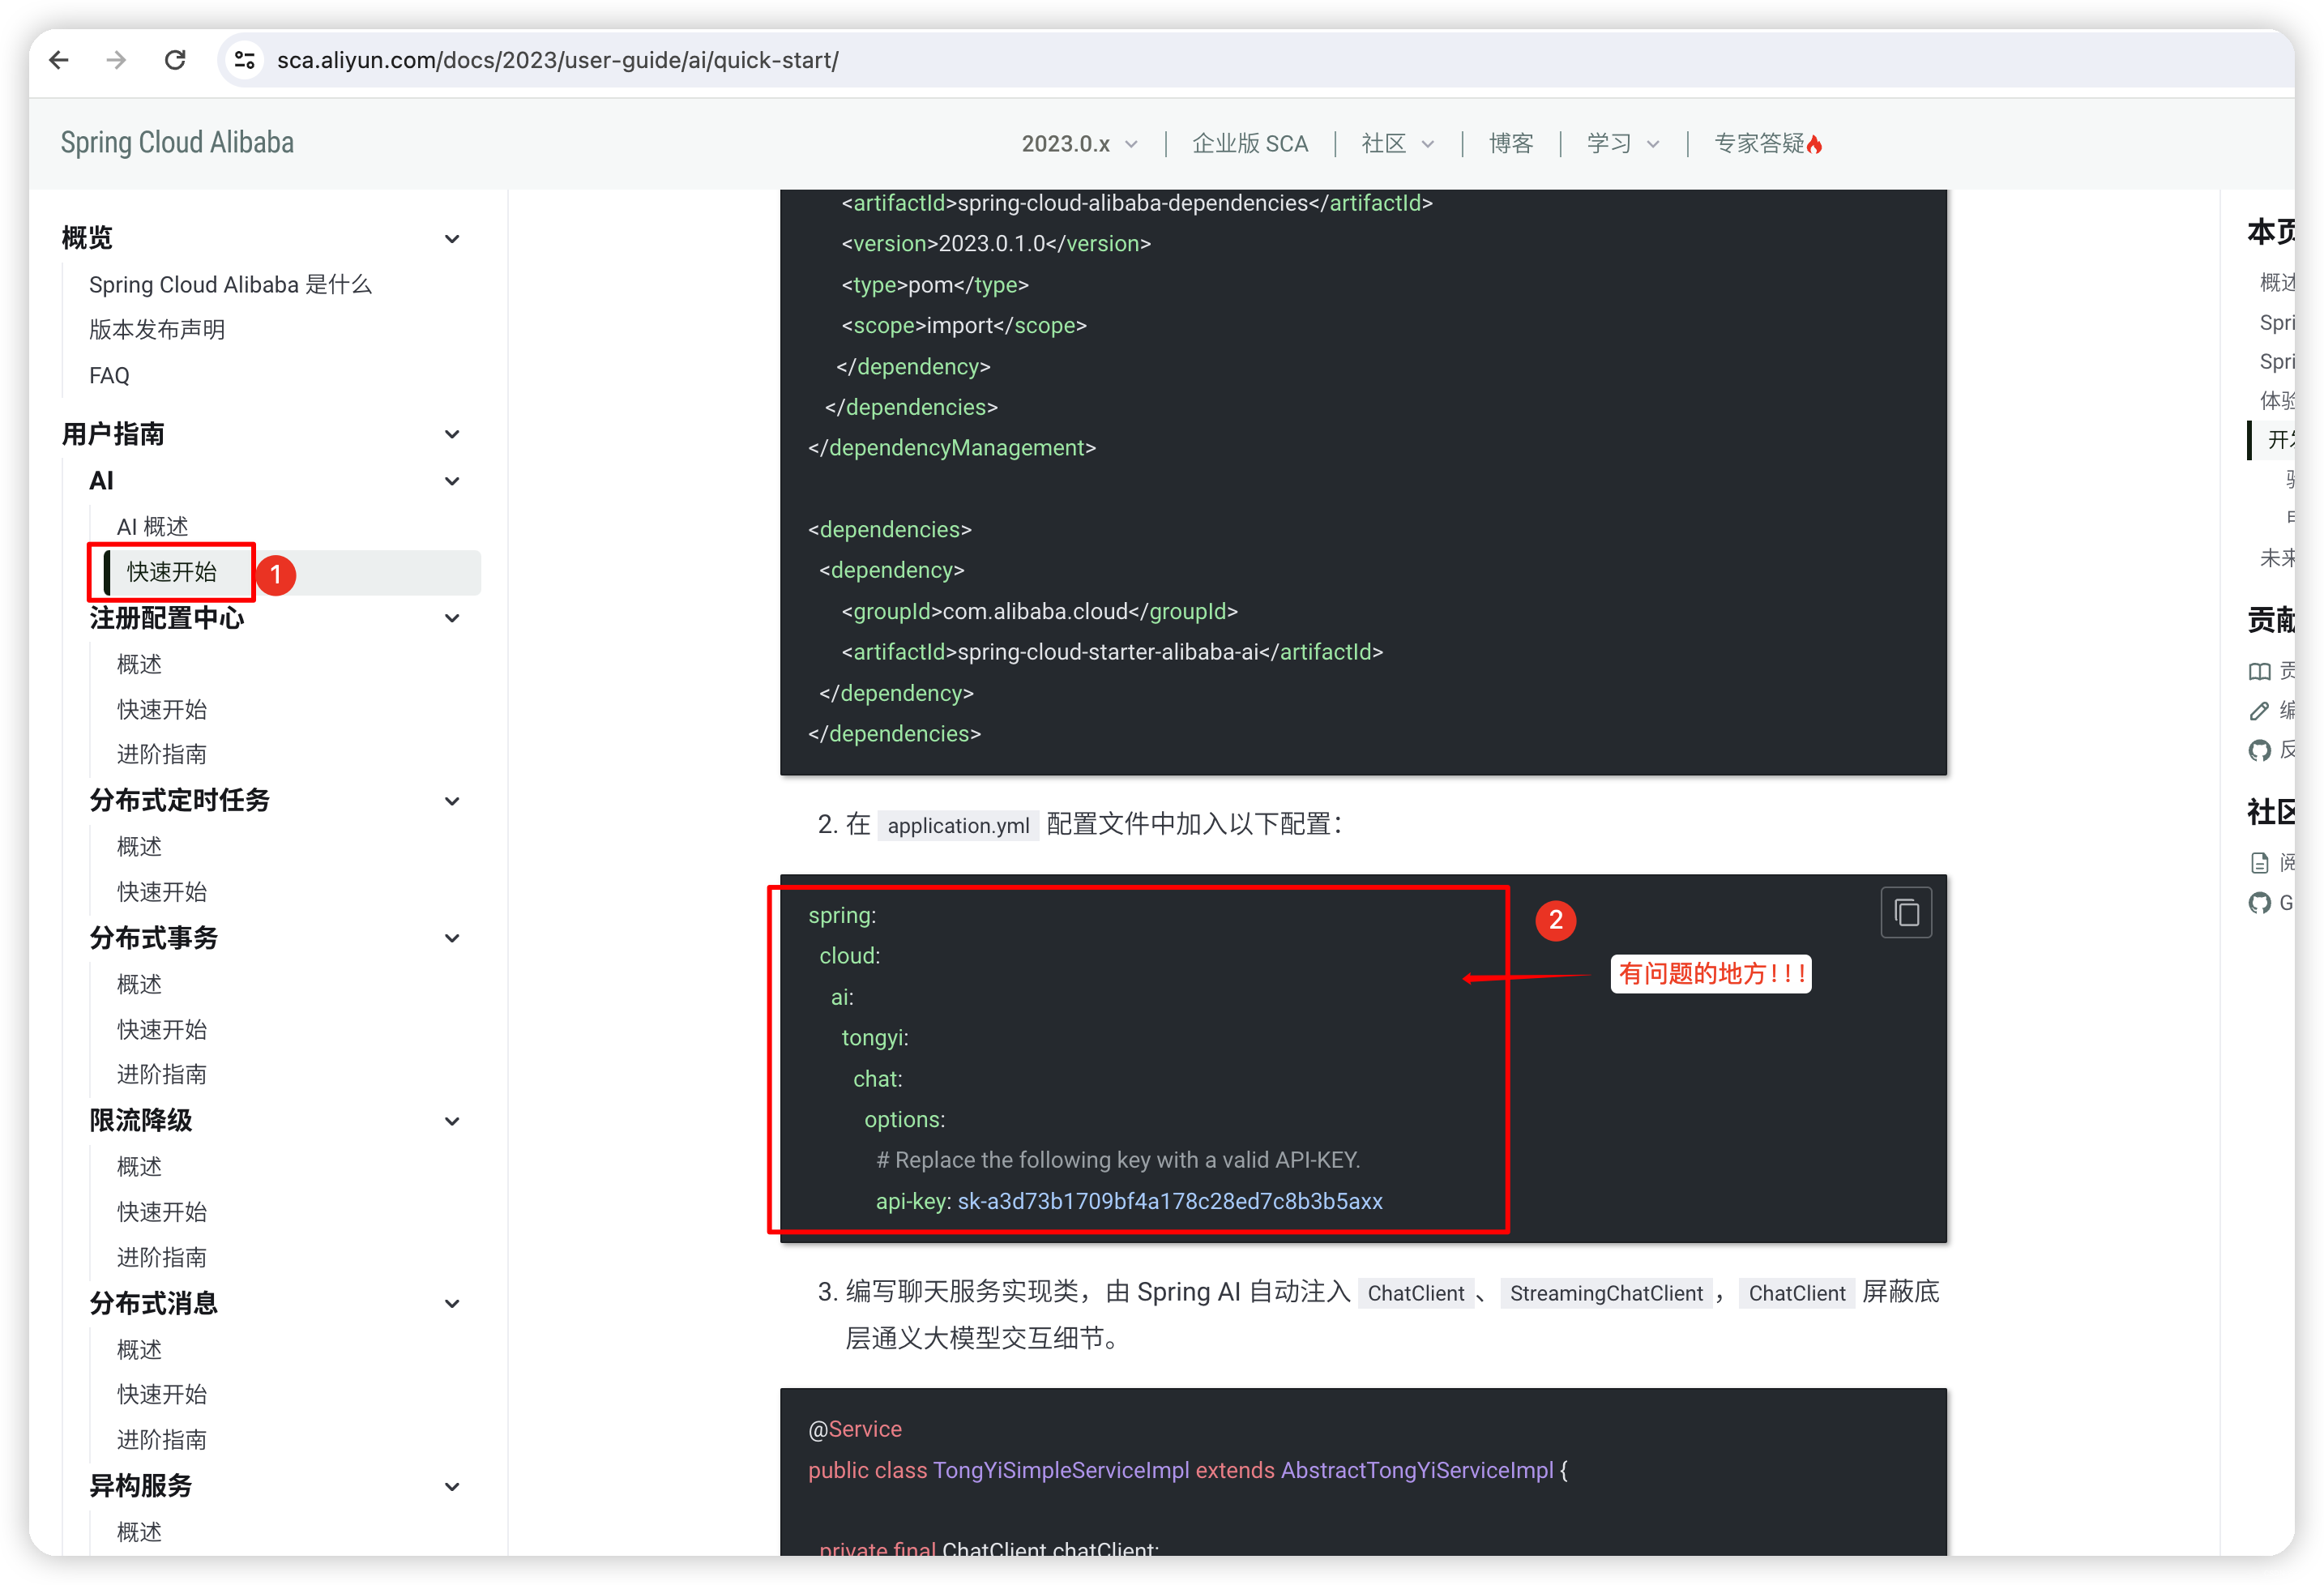This screenshot has width=2324, height=1585.
Task: Open 快速开始 under 限流降级
Action: [x=162, y=1212]
